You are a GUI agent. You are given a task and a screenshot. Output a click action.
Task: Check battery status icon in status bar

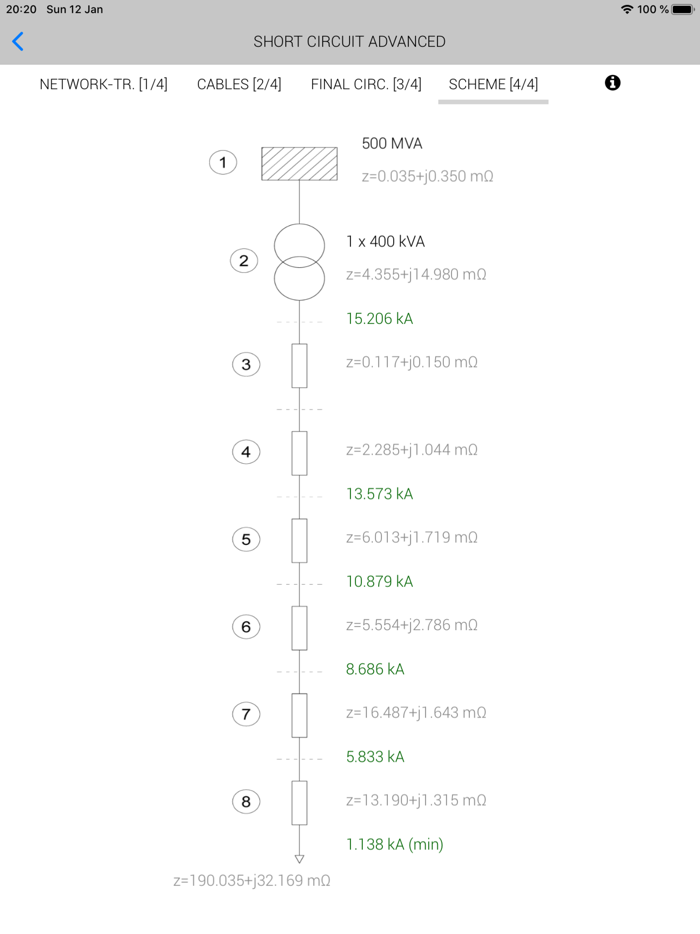684,9
